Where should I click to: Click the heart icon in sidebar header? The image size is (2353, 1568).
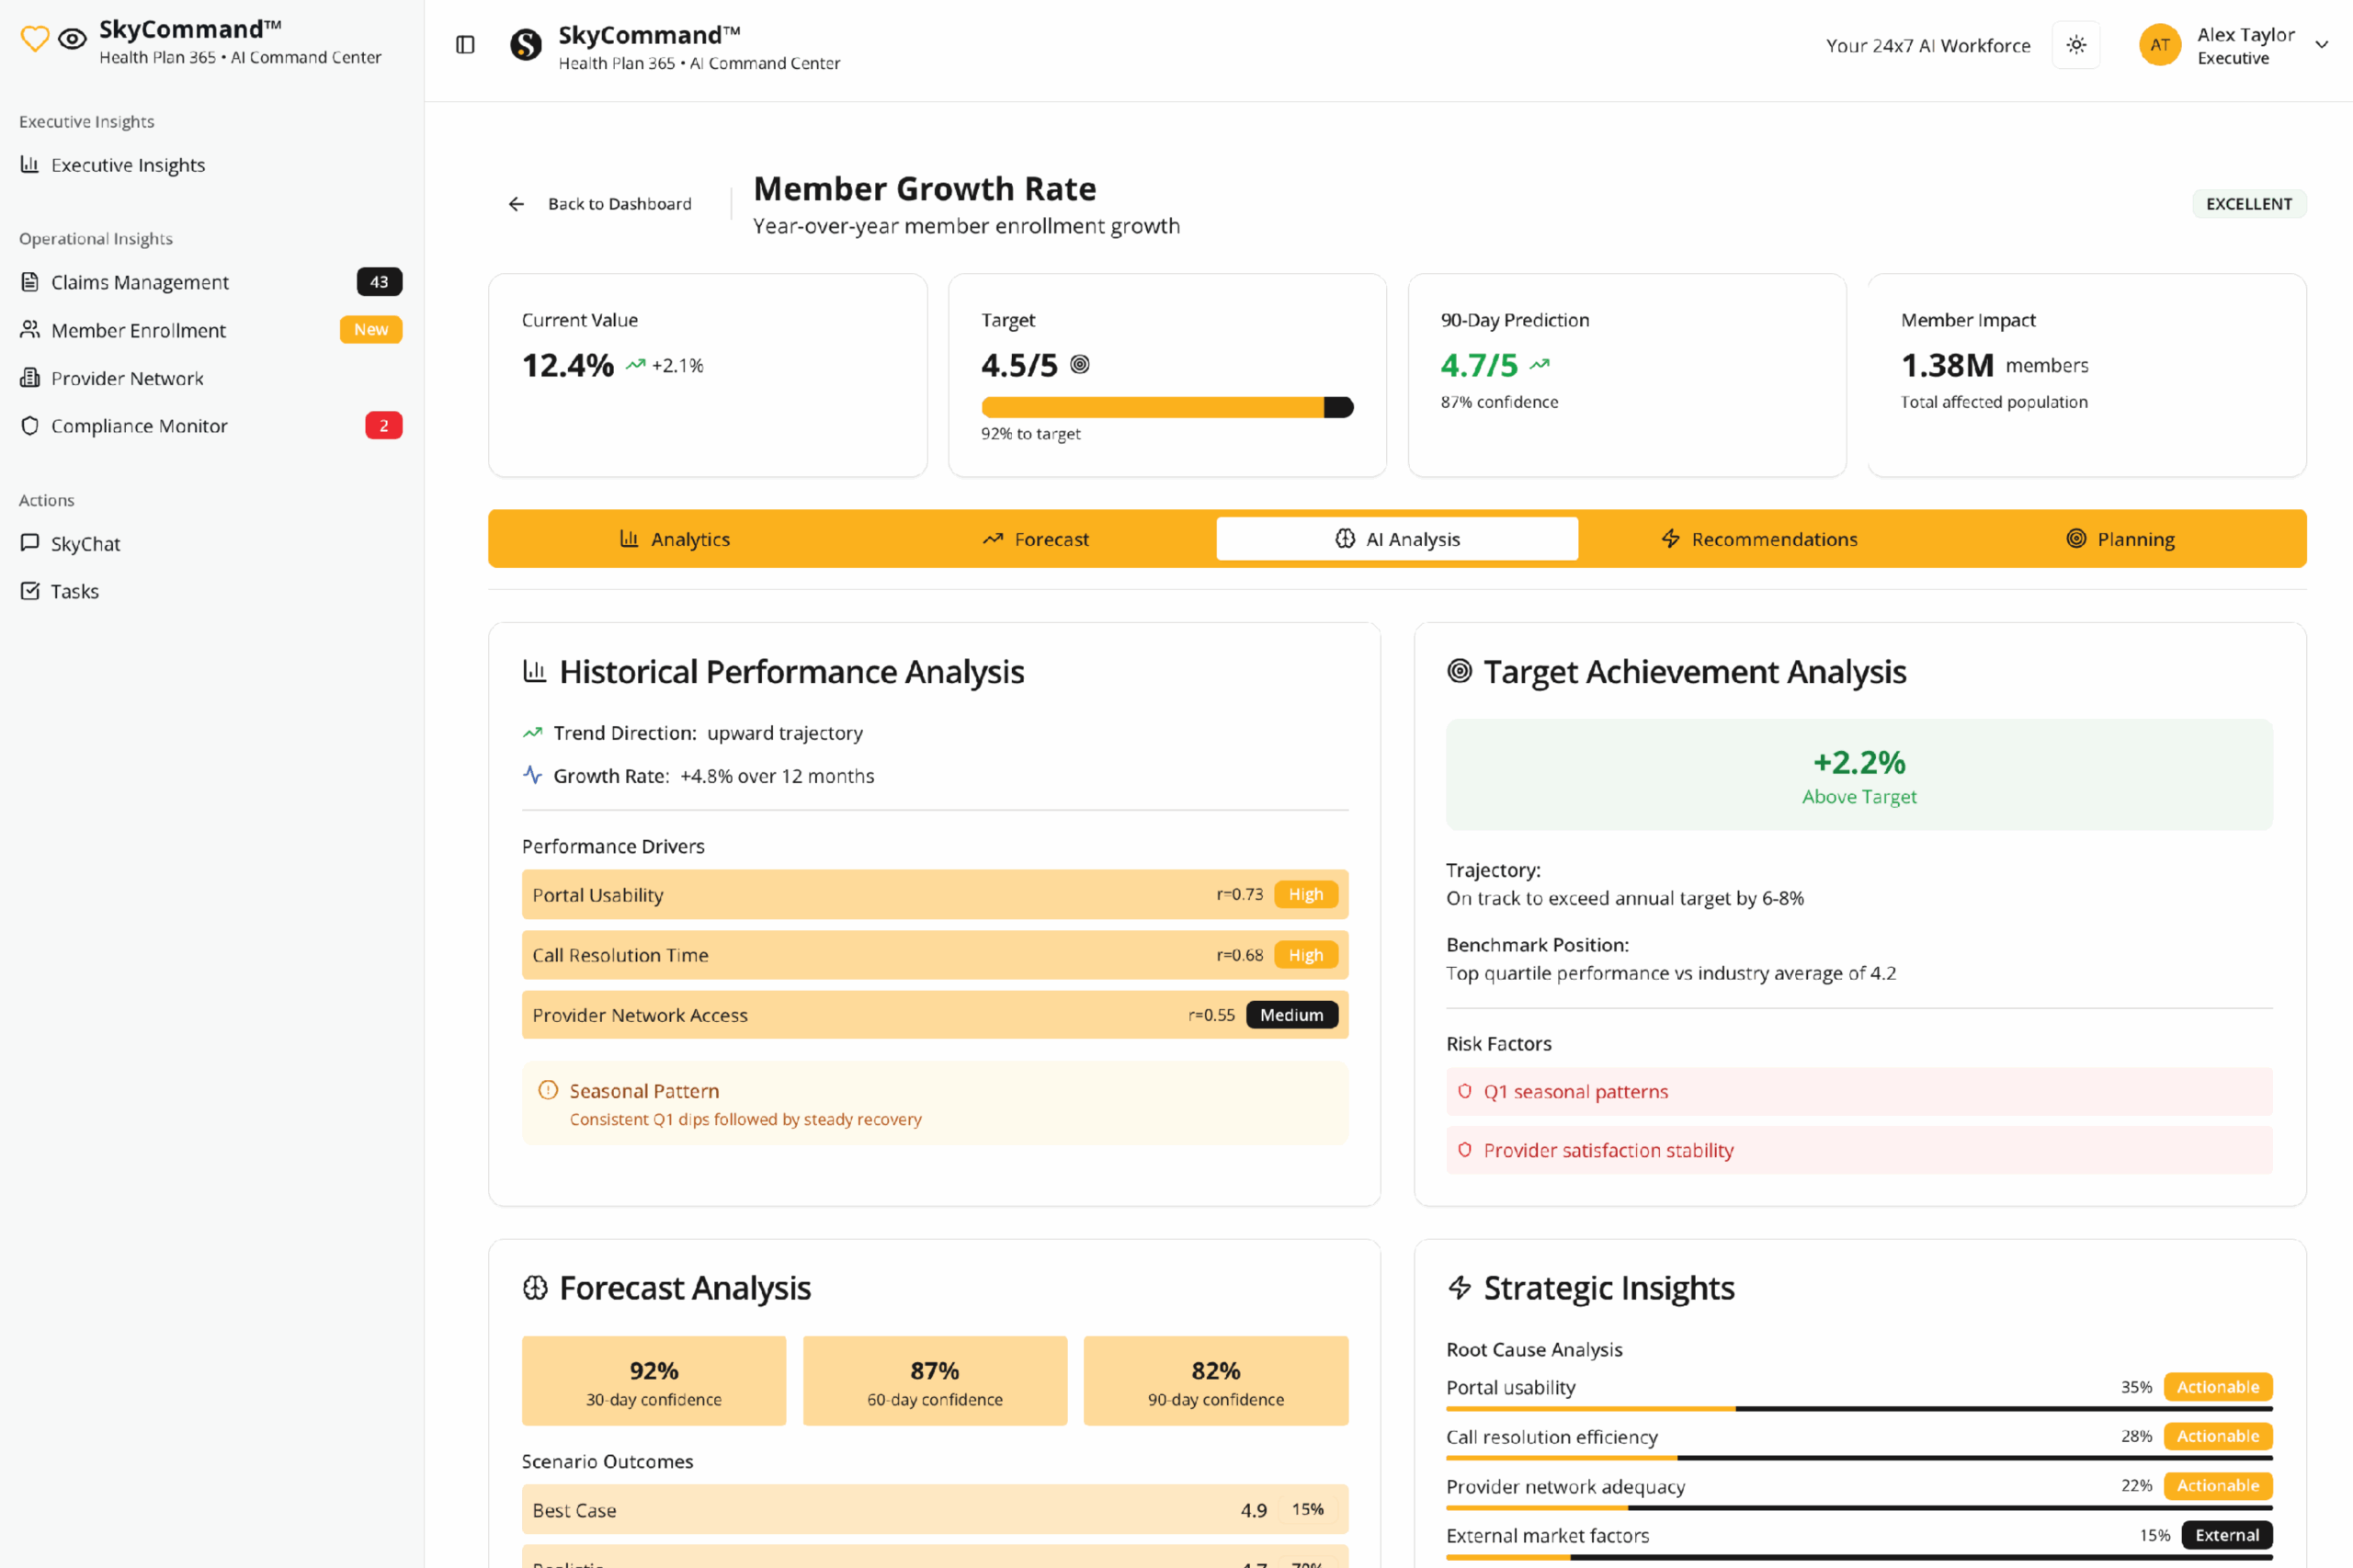click(35, 40)
